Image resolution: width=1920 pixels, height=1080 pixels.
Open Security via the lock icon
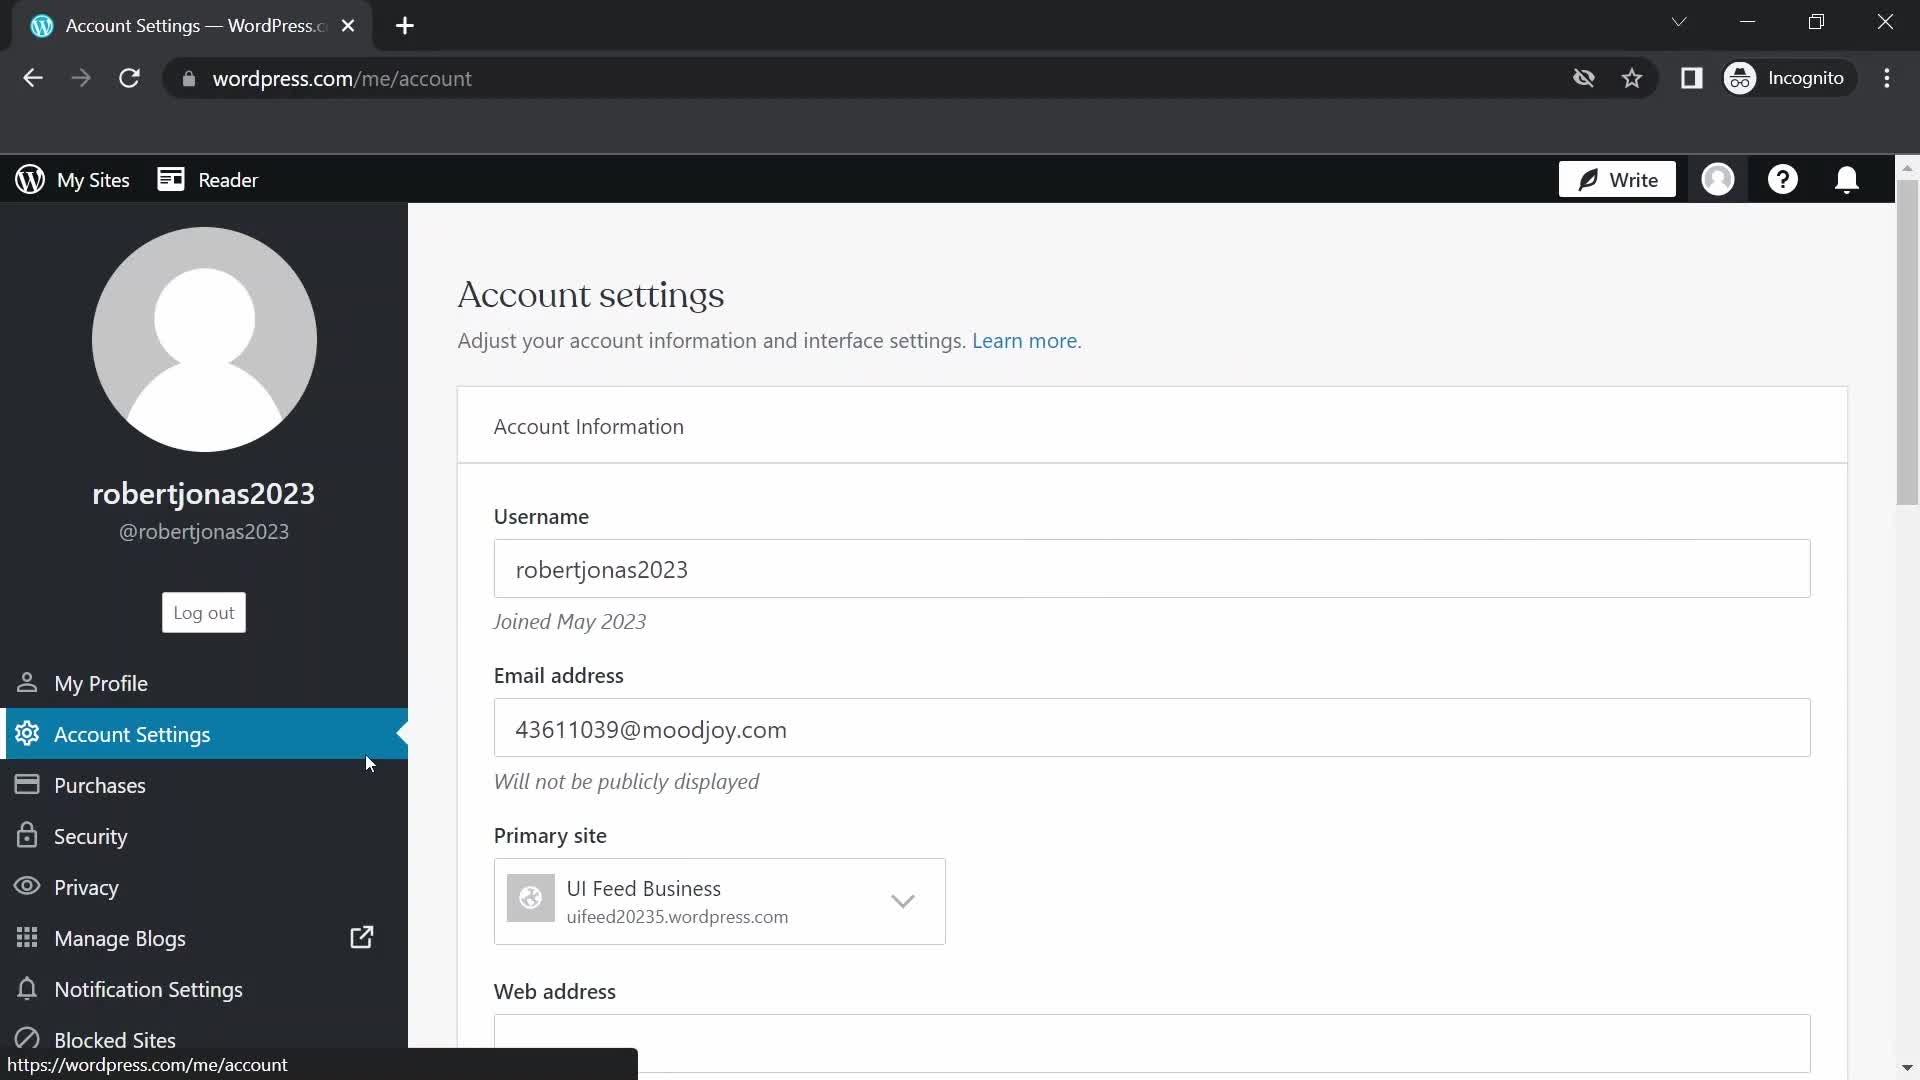click(x=27, y=836)
